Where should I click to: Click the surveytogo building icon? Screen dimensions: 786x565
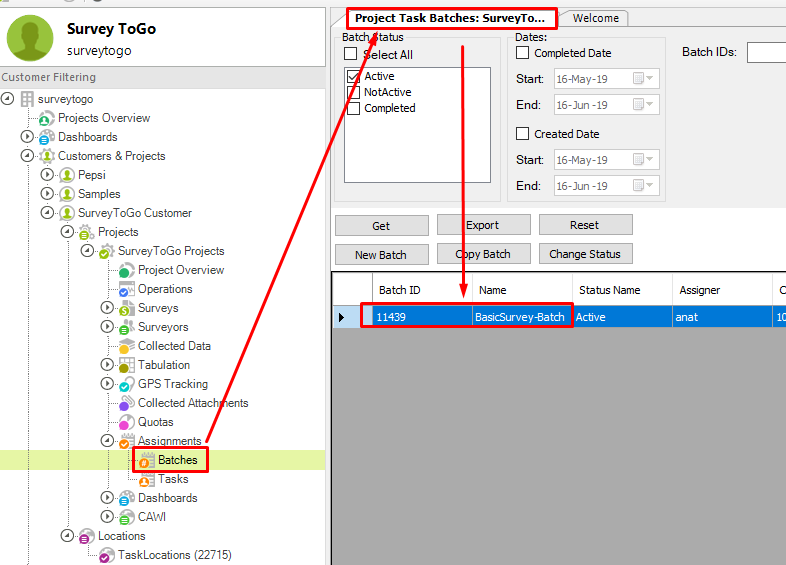27,99
